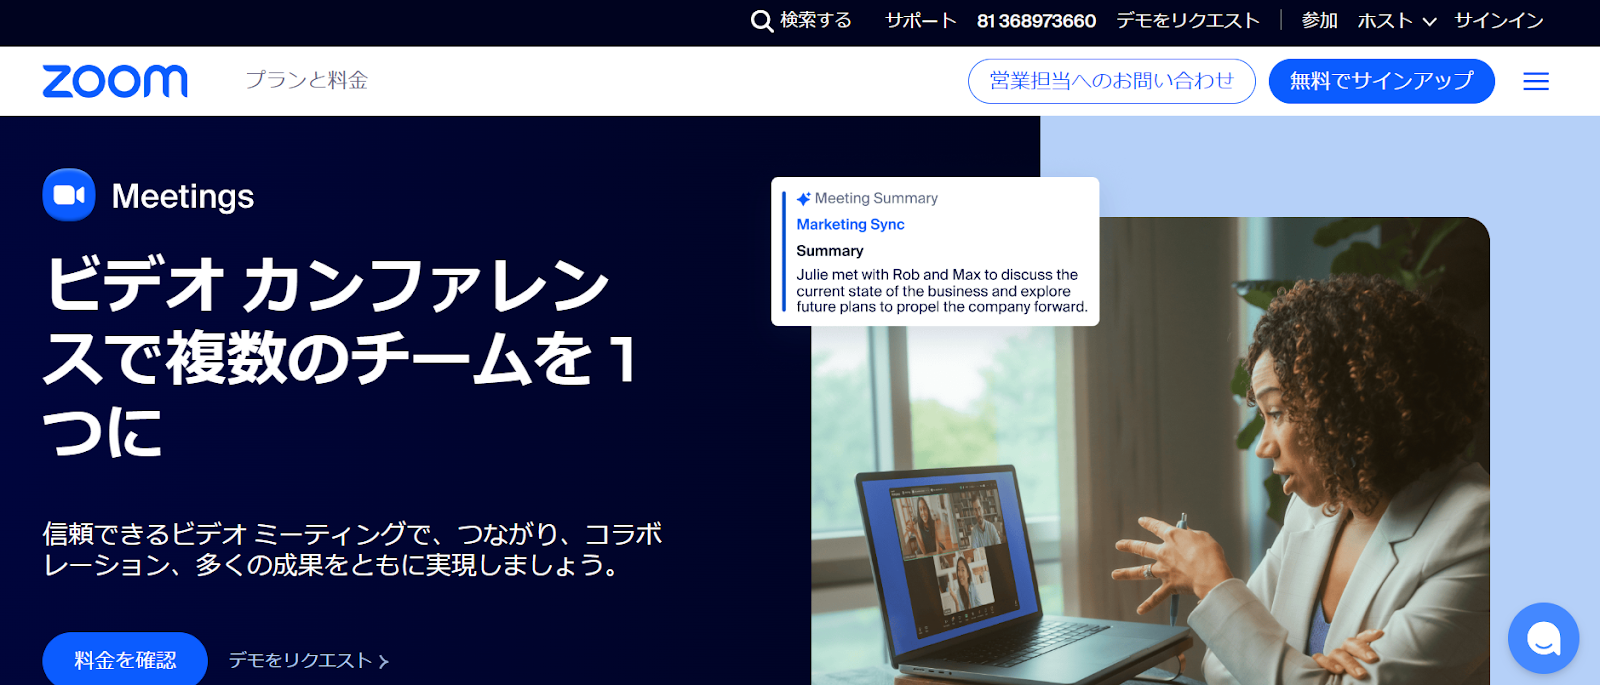1600x685 pixels.
Task: Click 営業担当へのお問い合わせ button
Action: click(1111, 81)
